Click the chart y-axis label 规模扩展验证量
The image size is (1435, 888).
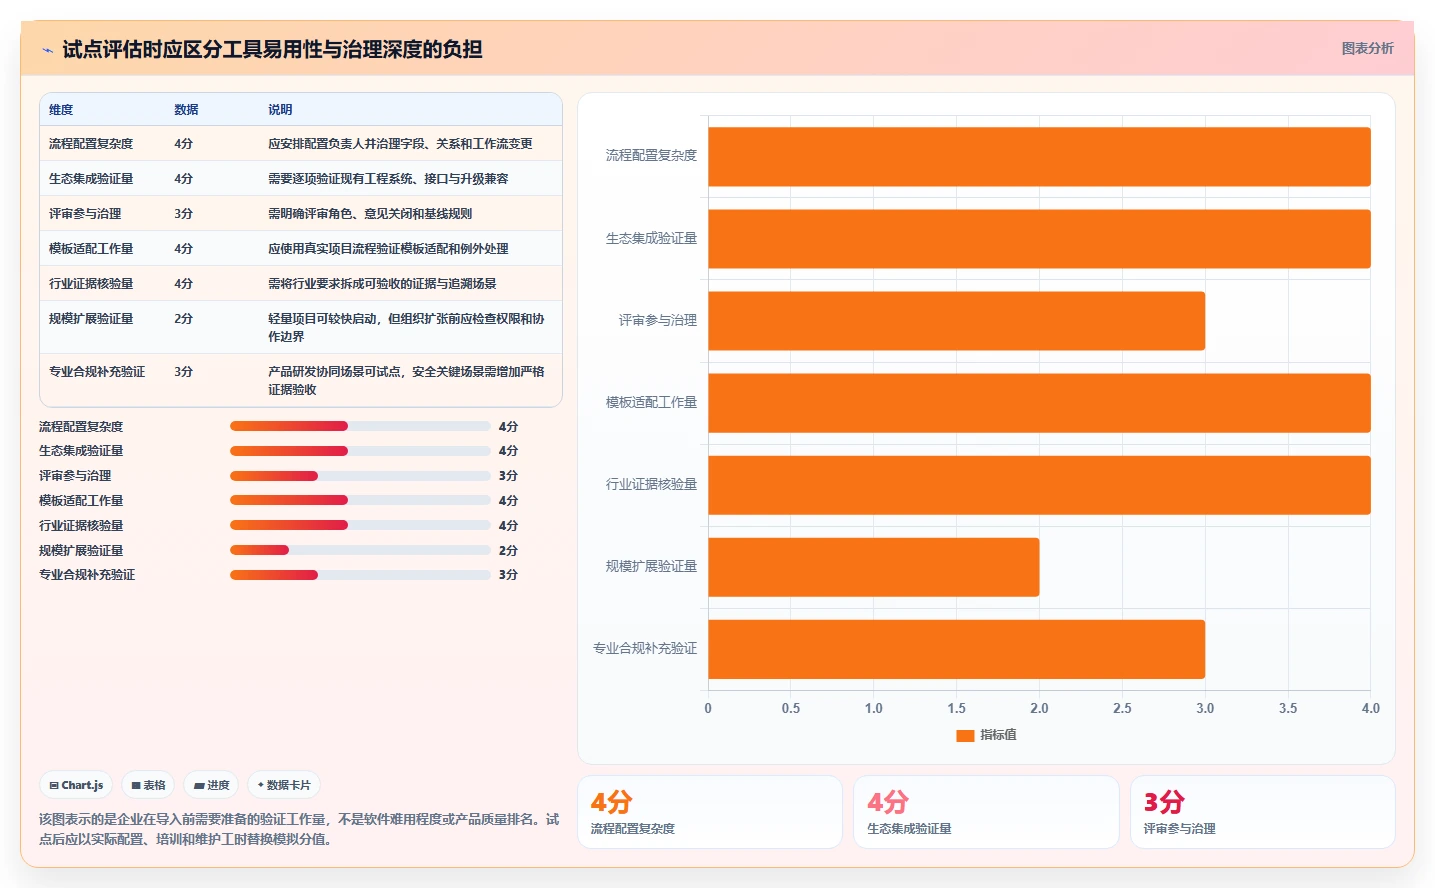pos(651,567)
